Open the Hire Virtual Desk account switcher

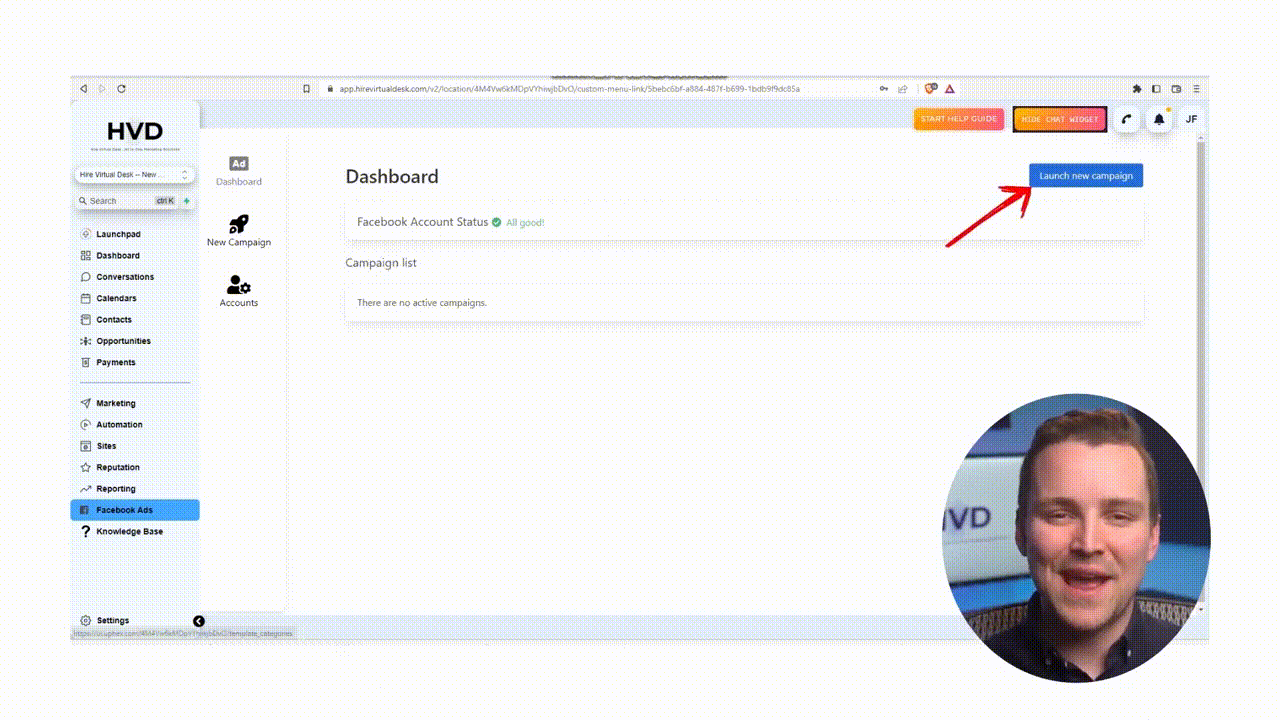[134, 175]
